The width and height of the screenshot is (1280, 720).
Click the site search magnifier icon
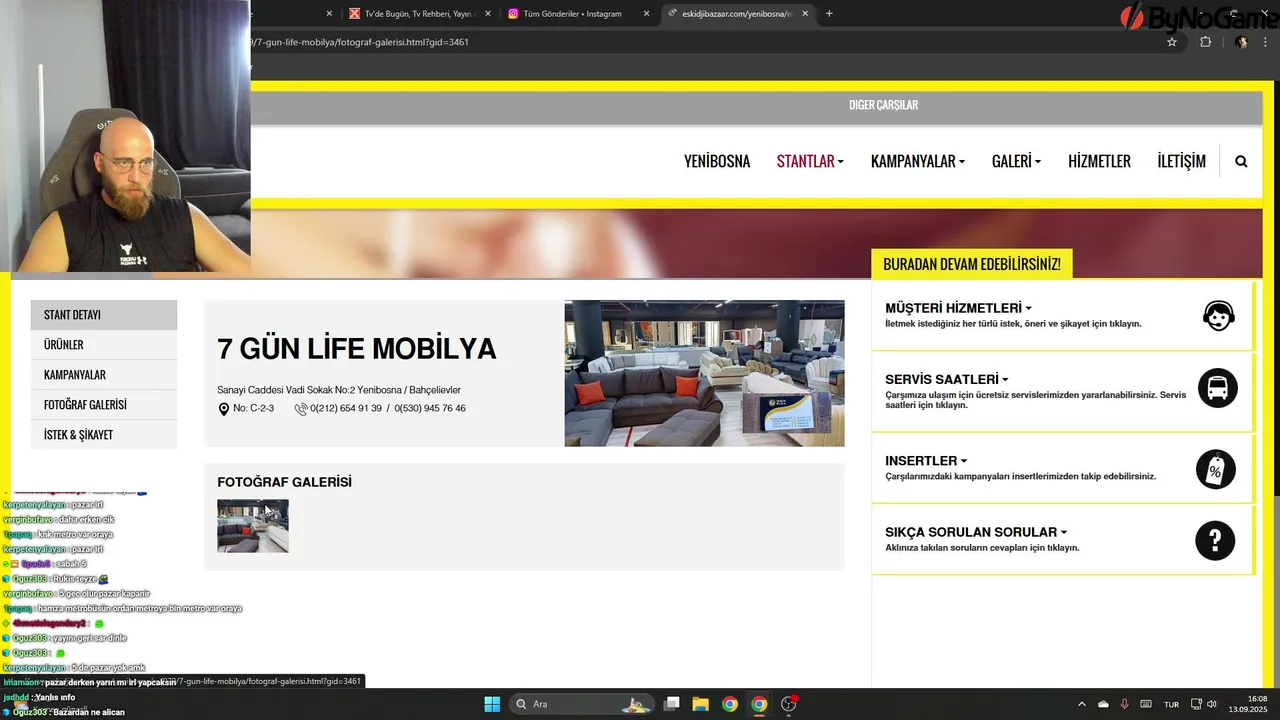[x=1241, y=161]
